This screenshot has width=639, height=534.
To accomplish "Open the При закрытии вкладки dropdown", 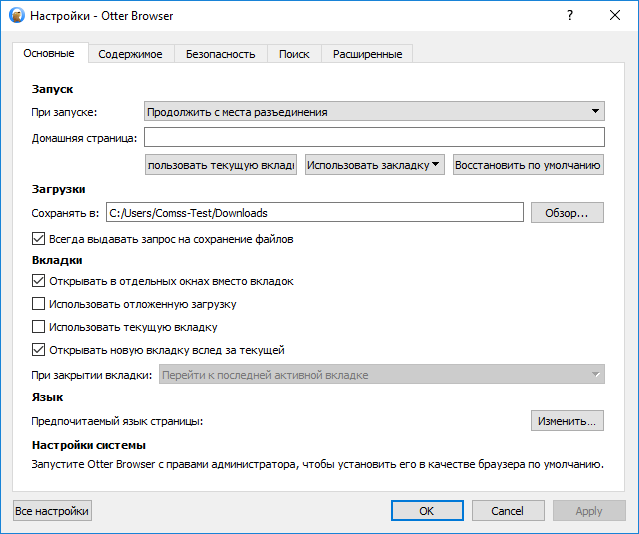I will 381,375.
